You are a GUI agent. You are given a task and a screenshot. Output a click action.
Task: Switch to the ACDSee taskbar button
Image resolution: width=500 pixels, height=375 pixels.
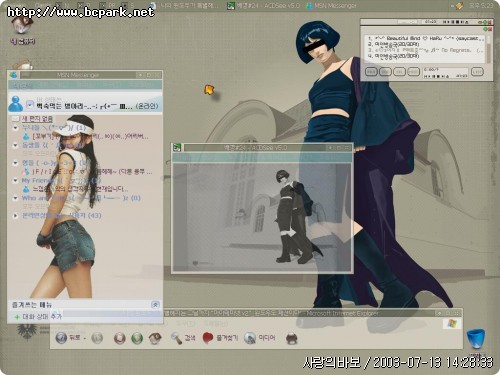click(x=263, y=6)
